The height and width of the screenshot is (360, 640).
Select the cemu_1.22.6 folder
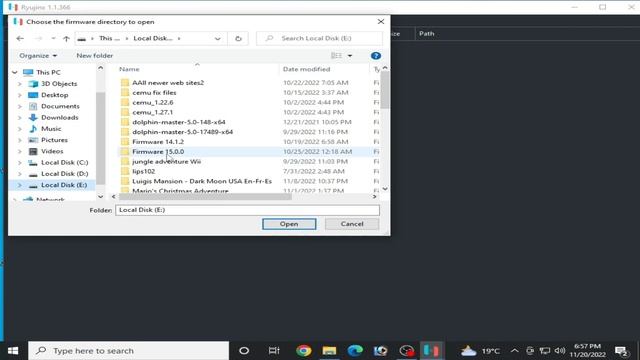152,102
